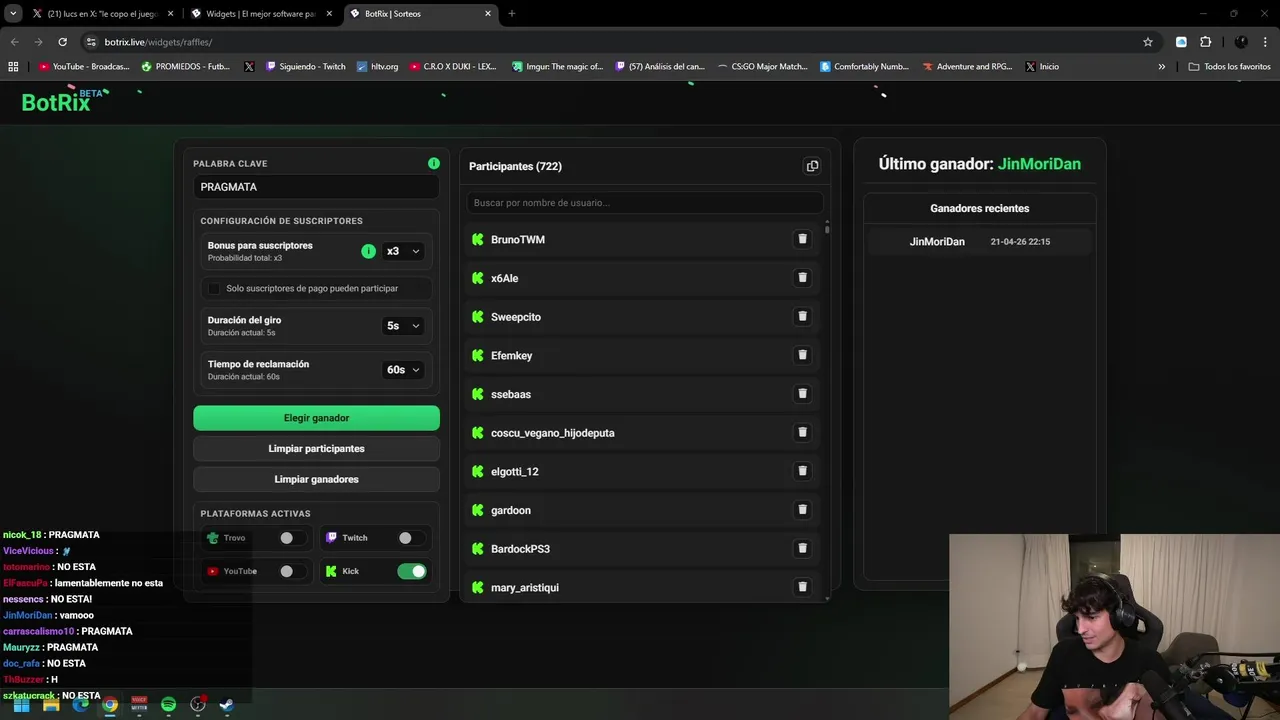Remove gardoon with the trash icon
Image resolution: width=1280 pixels, height=720 pixels.
click(x=802, y=510)
